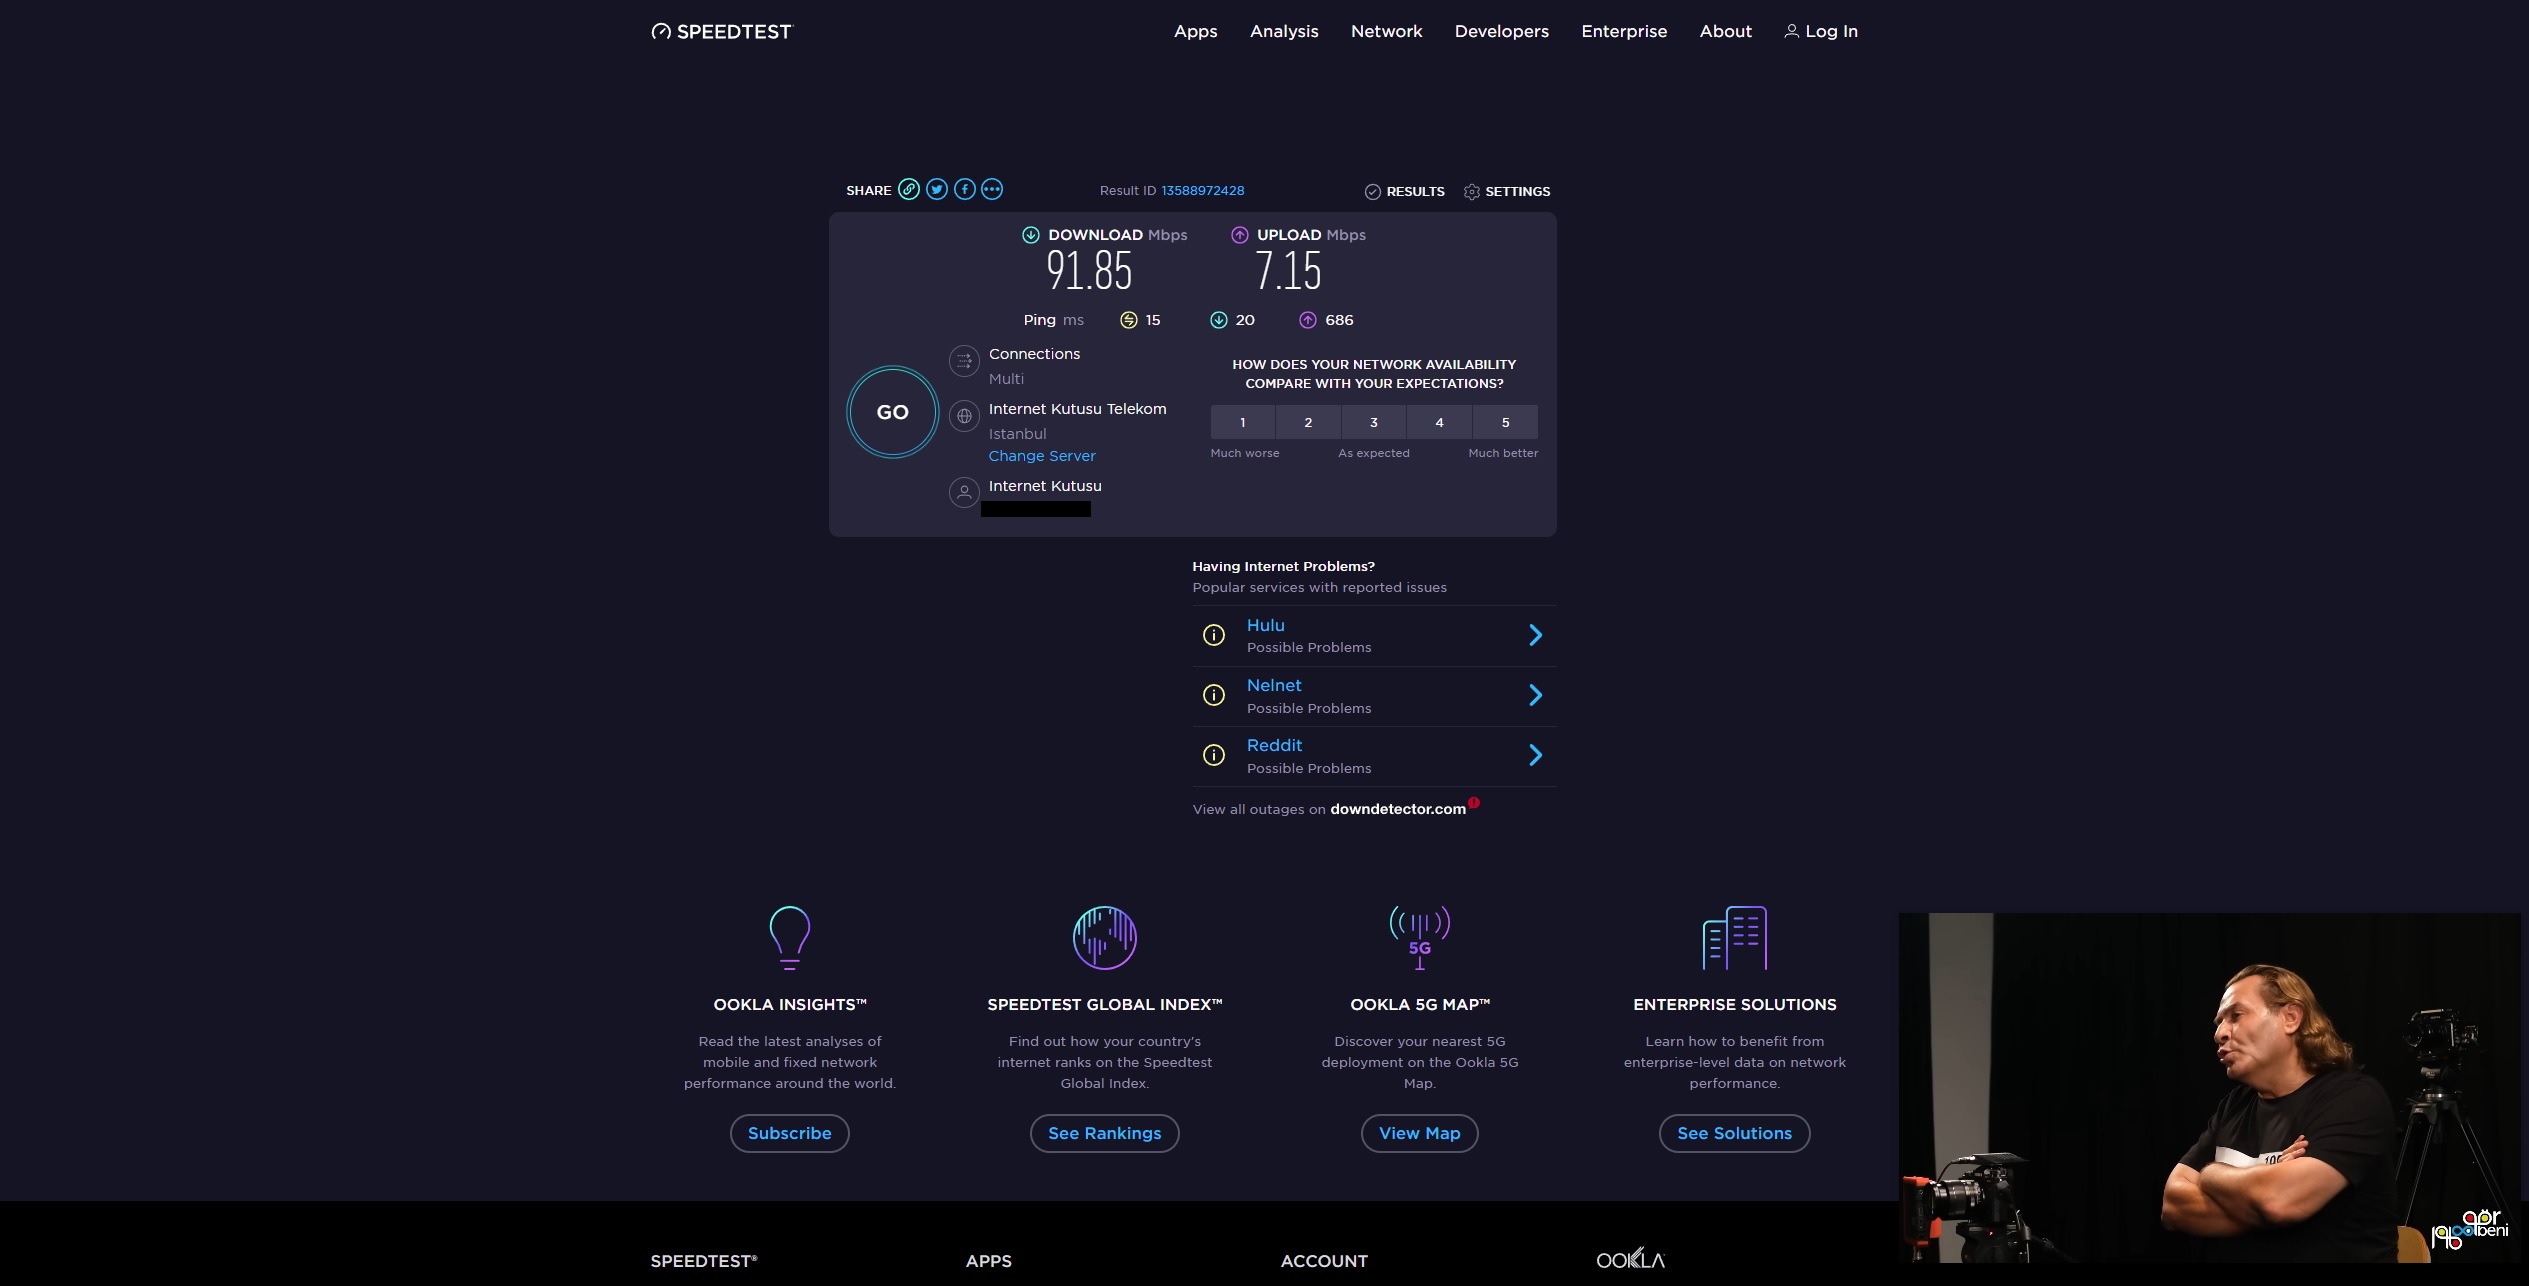Viewport: 2529px width, 1286px height.
Task: Rate network availability as 3
Action: coord(1374,422)
